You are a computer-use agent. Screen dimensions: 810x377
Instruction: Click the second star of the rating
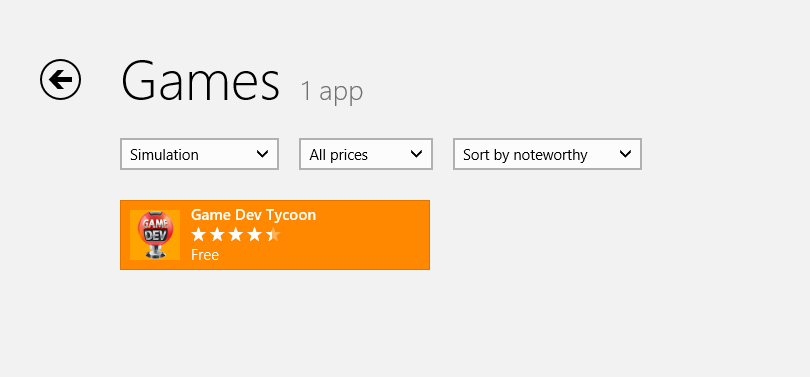[x=217, y=235]
